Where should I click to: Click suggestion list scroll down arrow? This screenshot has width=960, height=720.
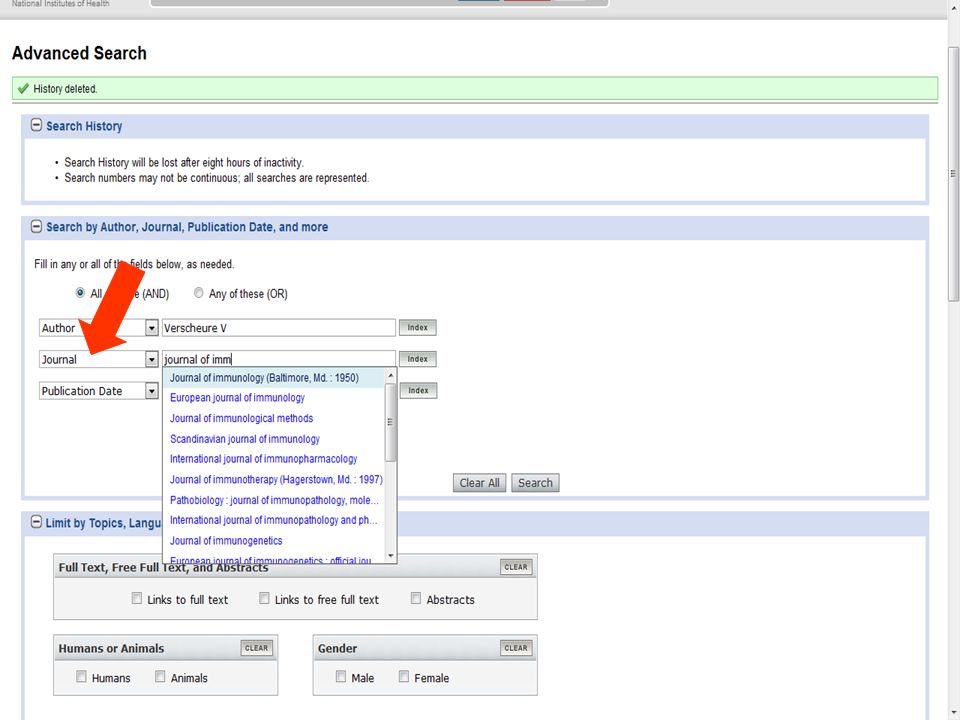click(391, 556)
